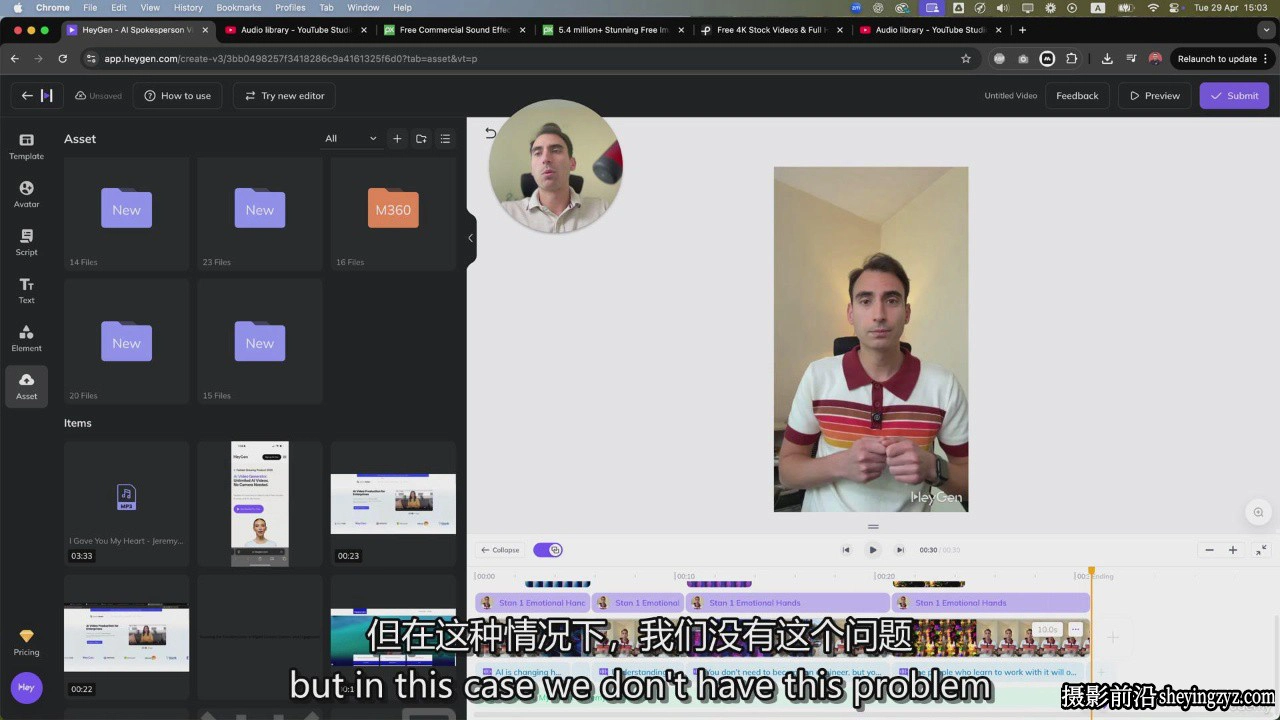Open the folder with 20 Files
1280x720 pixels.
(x=126, y=341)
